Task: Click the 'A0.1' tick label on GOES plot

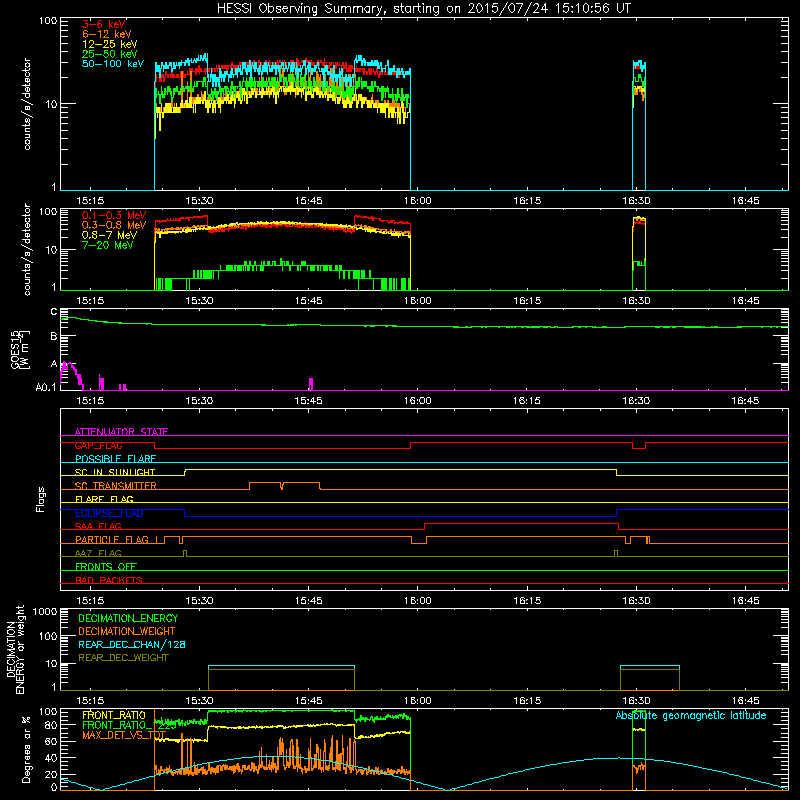Action: (x=46, y=387)
